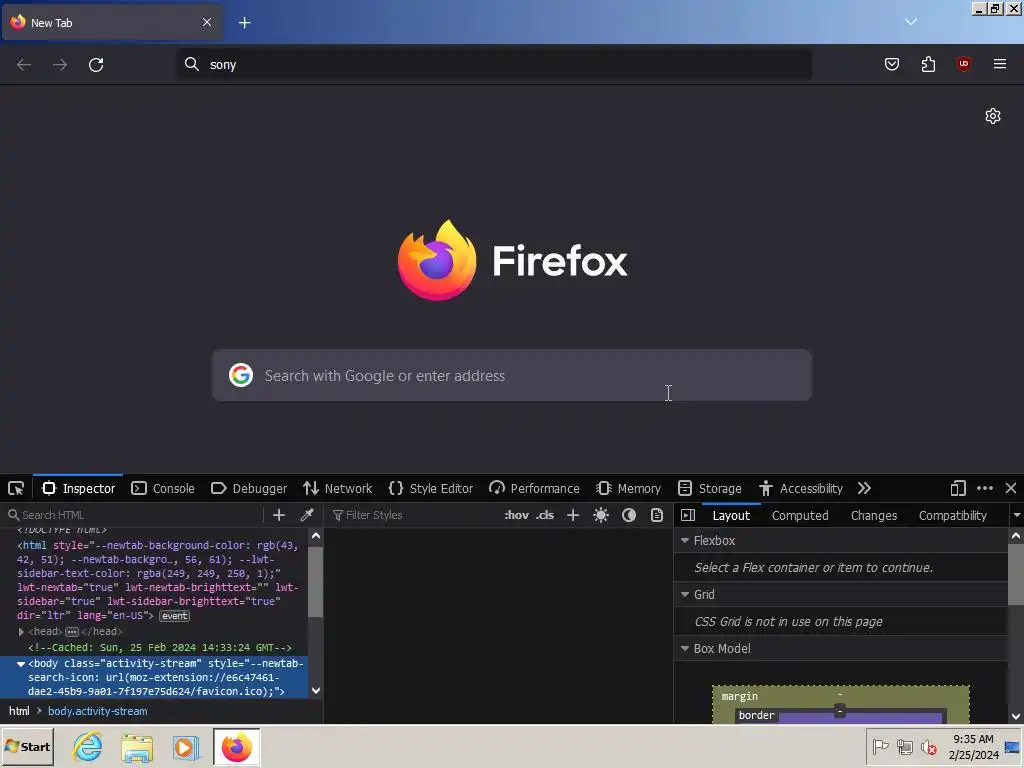Open the Debugger tab
Viewport: 1024px width, 768px height.
point(249,488)
